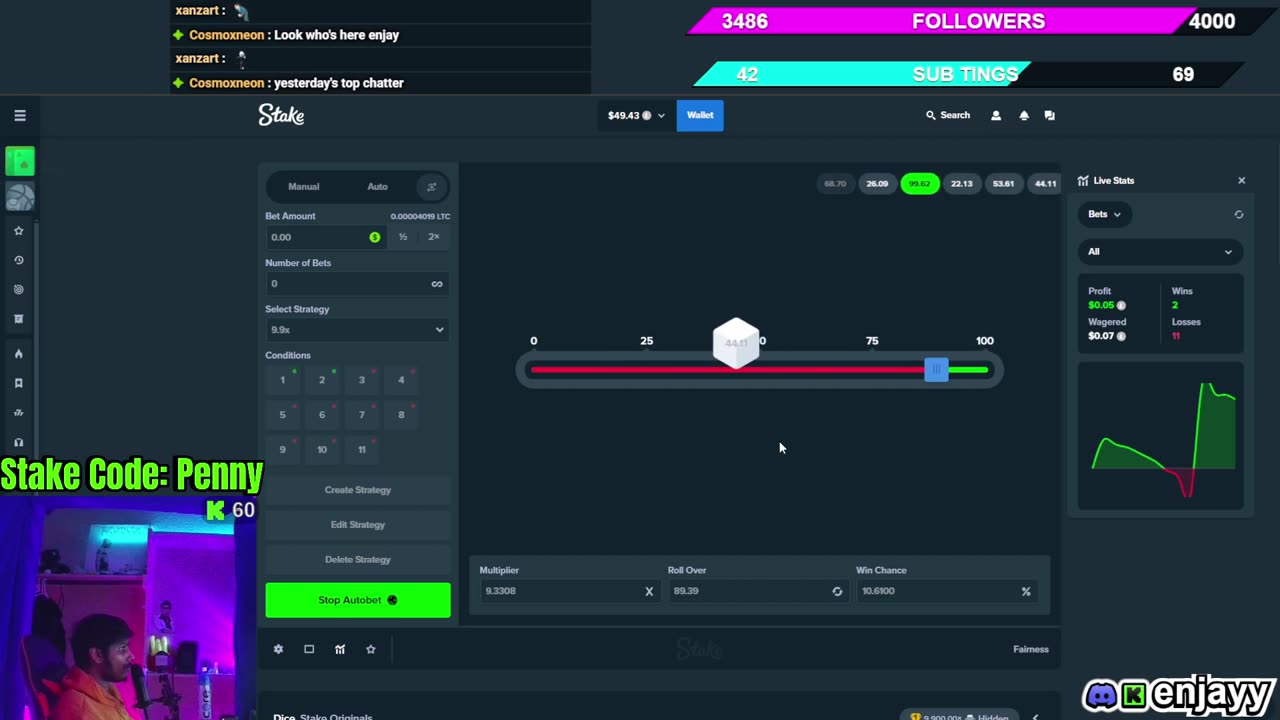Image resolution: width=1280 pixels, height=720 pixels.
Task: Open the slots 777 icon in the sidebar
Action: 18,412
